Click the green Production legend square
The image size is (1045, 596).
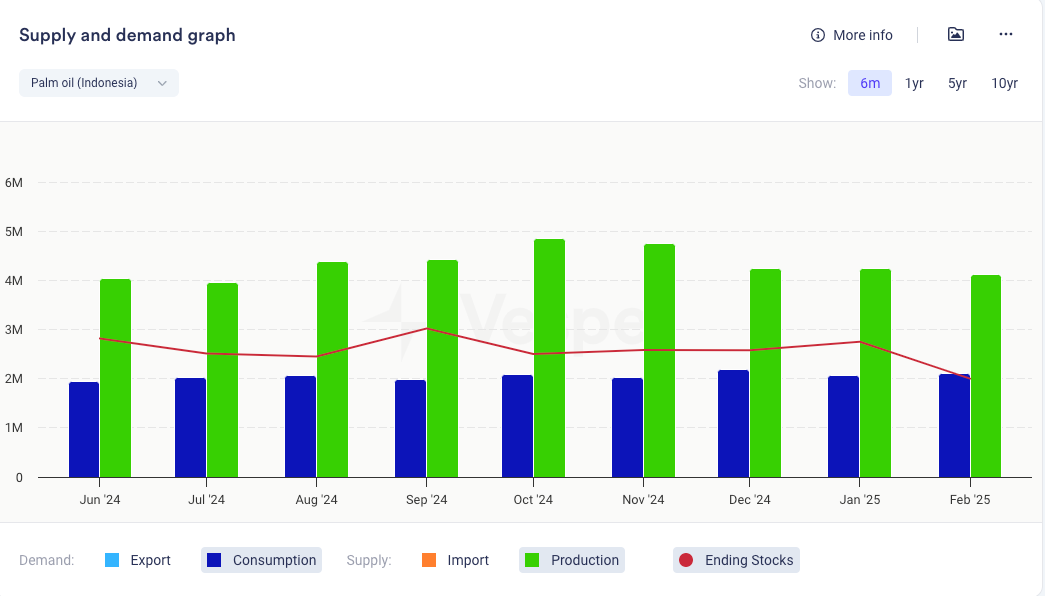coord(533,560)
